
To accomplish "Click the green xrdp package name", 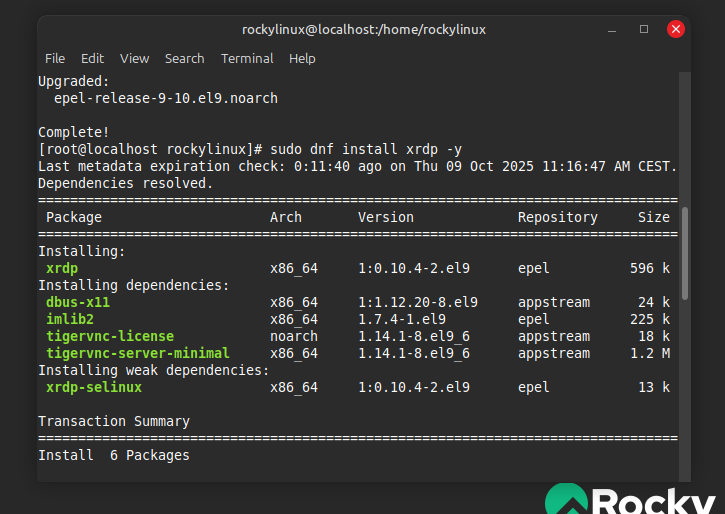I will point(62,268).
